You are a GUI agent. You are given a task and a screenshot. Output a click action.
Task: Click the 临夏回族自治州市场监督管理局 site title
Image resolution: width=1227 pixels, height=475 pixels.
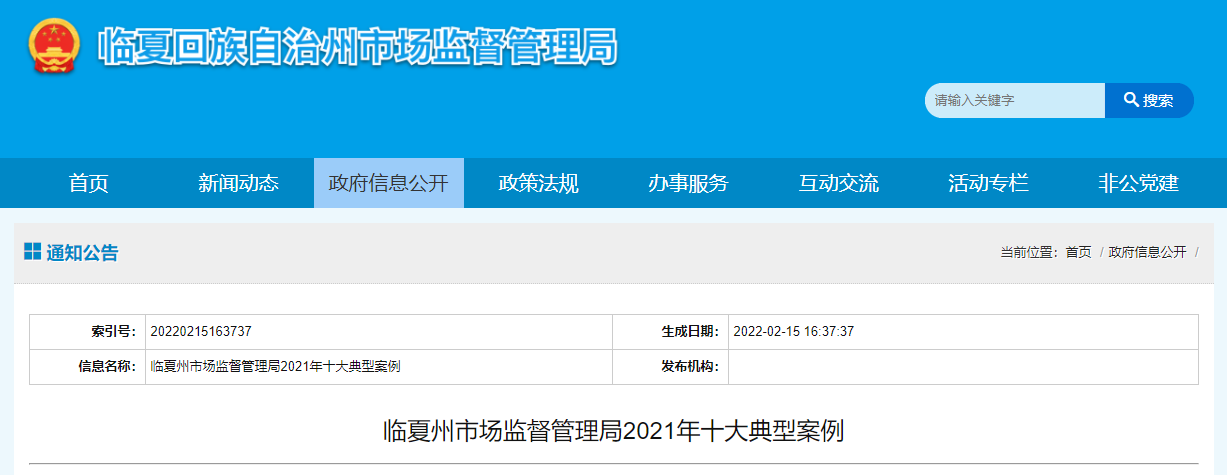358,47
